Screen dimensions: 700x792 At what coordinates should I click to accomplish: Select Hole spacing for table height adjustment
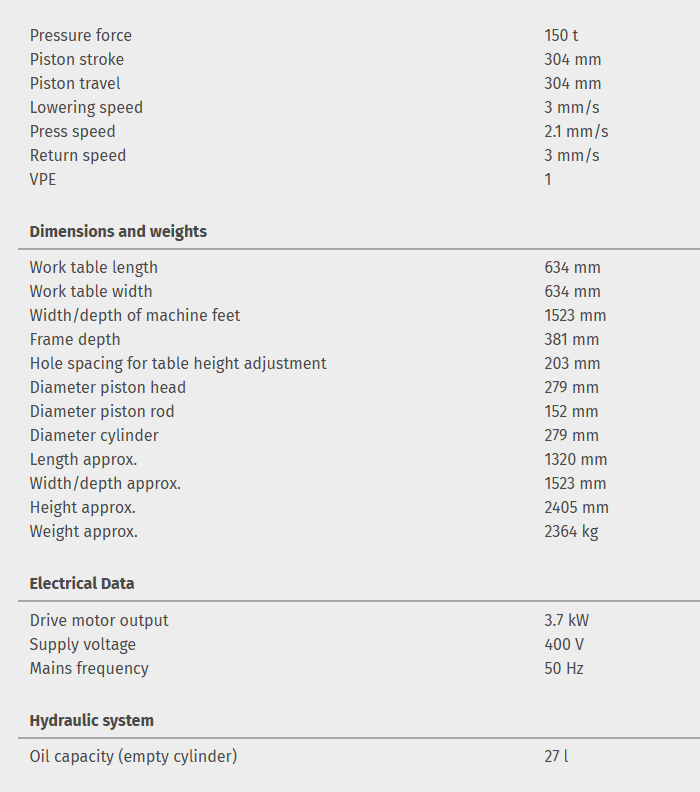click(178, 363)
